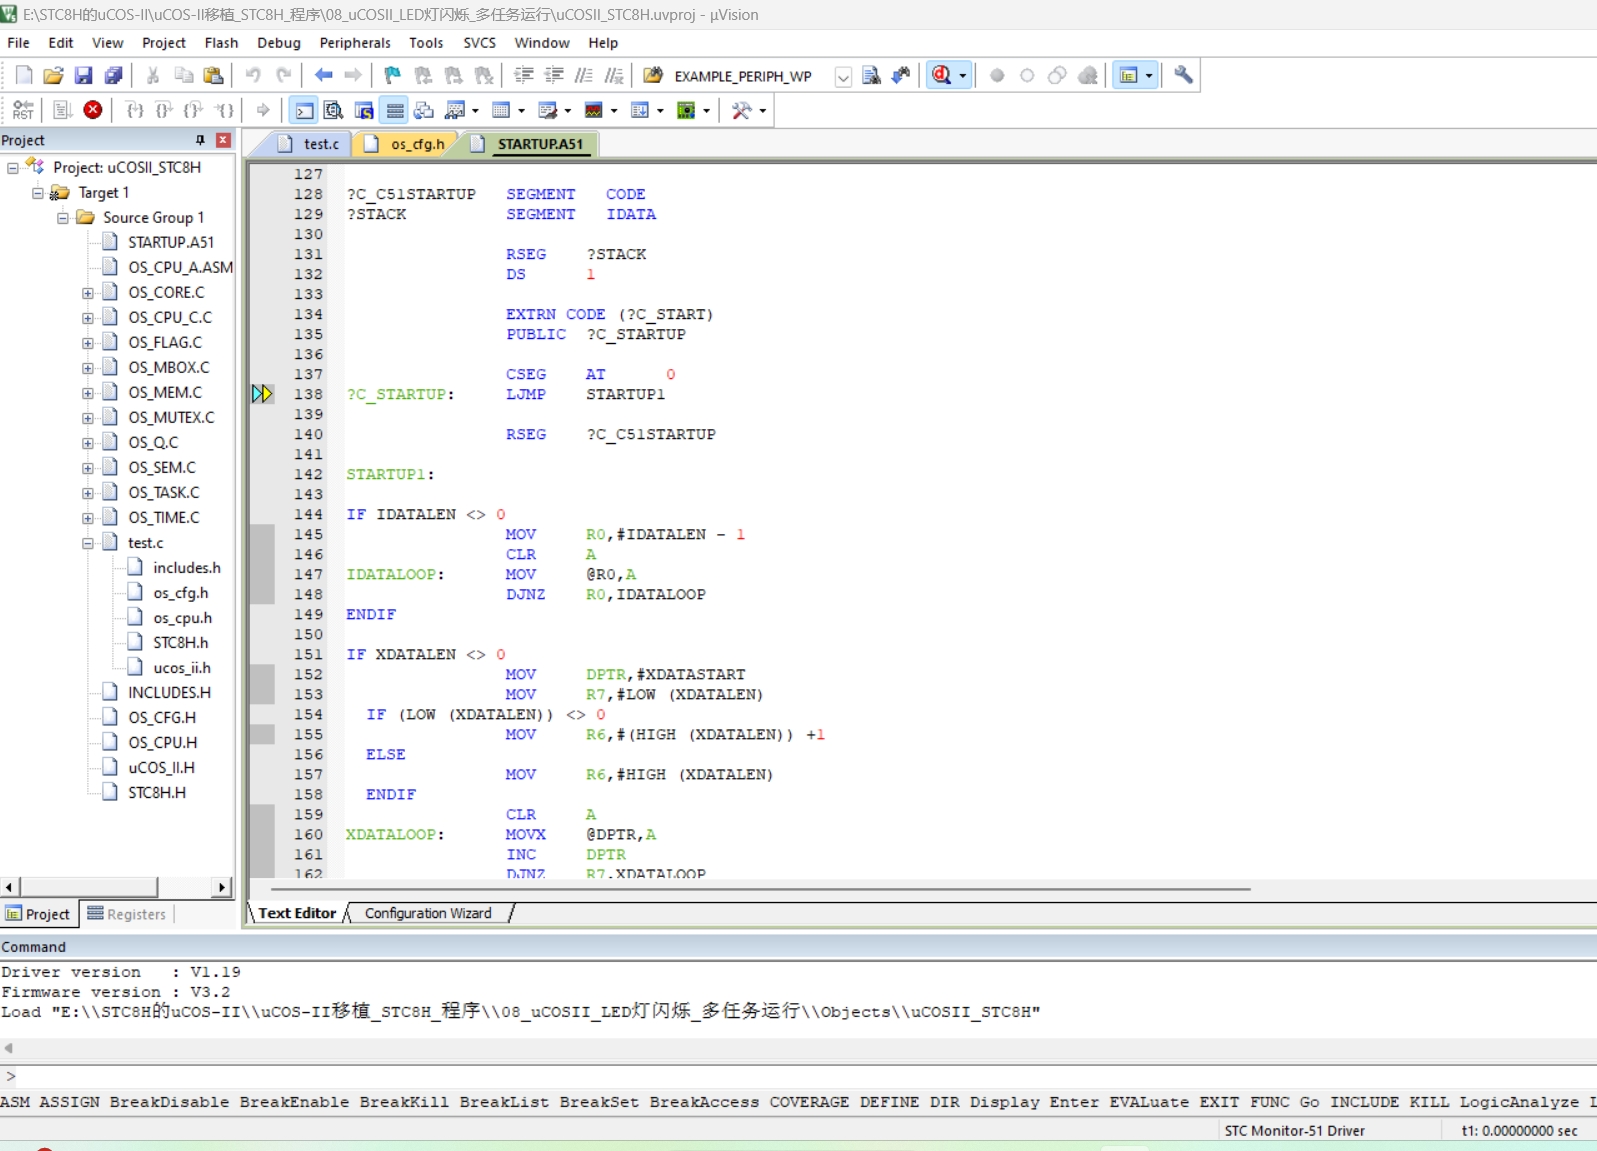Indent the selected lines via the toolbar

(x=523, y=75)
